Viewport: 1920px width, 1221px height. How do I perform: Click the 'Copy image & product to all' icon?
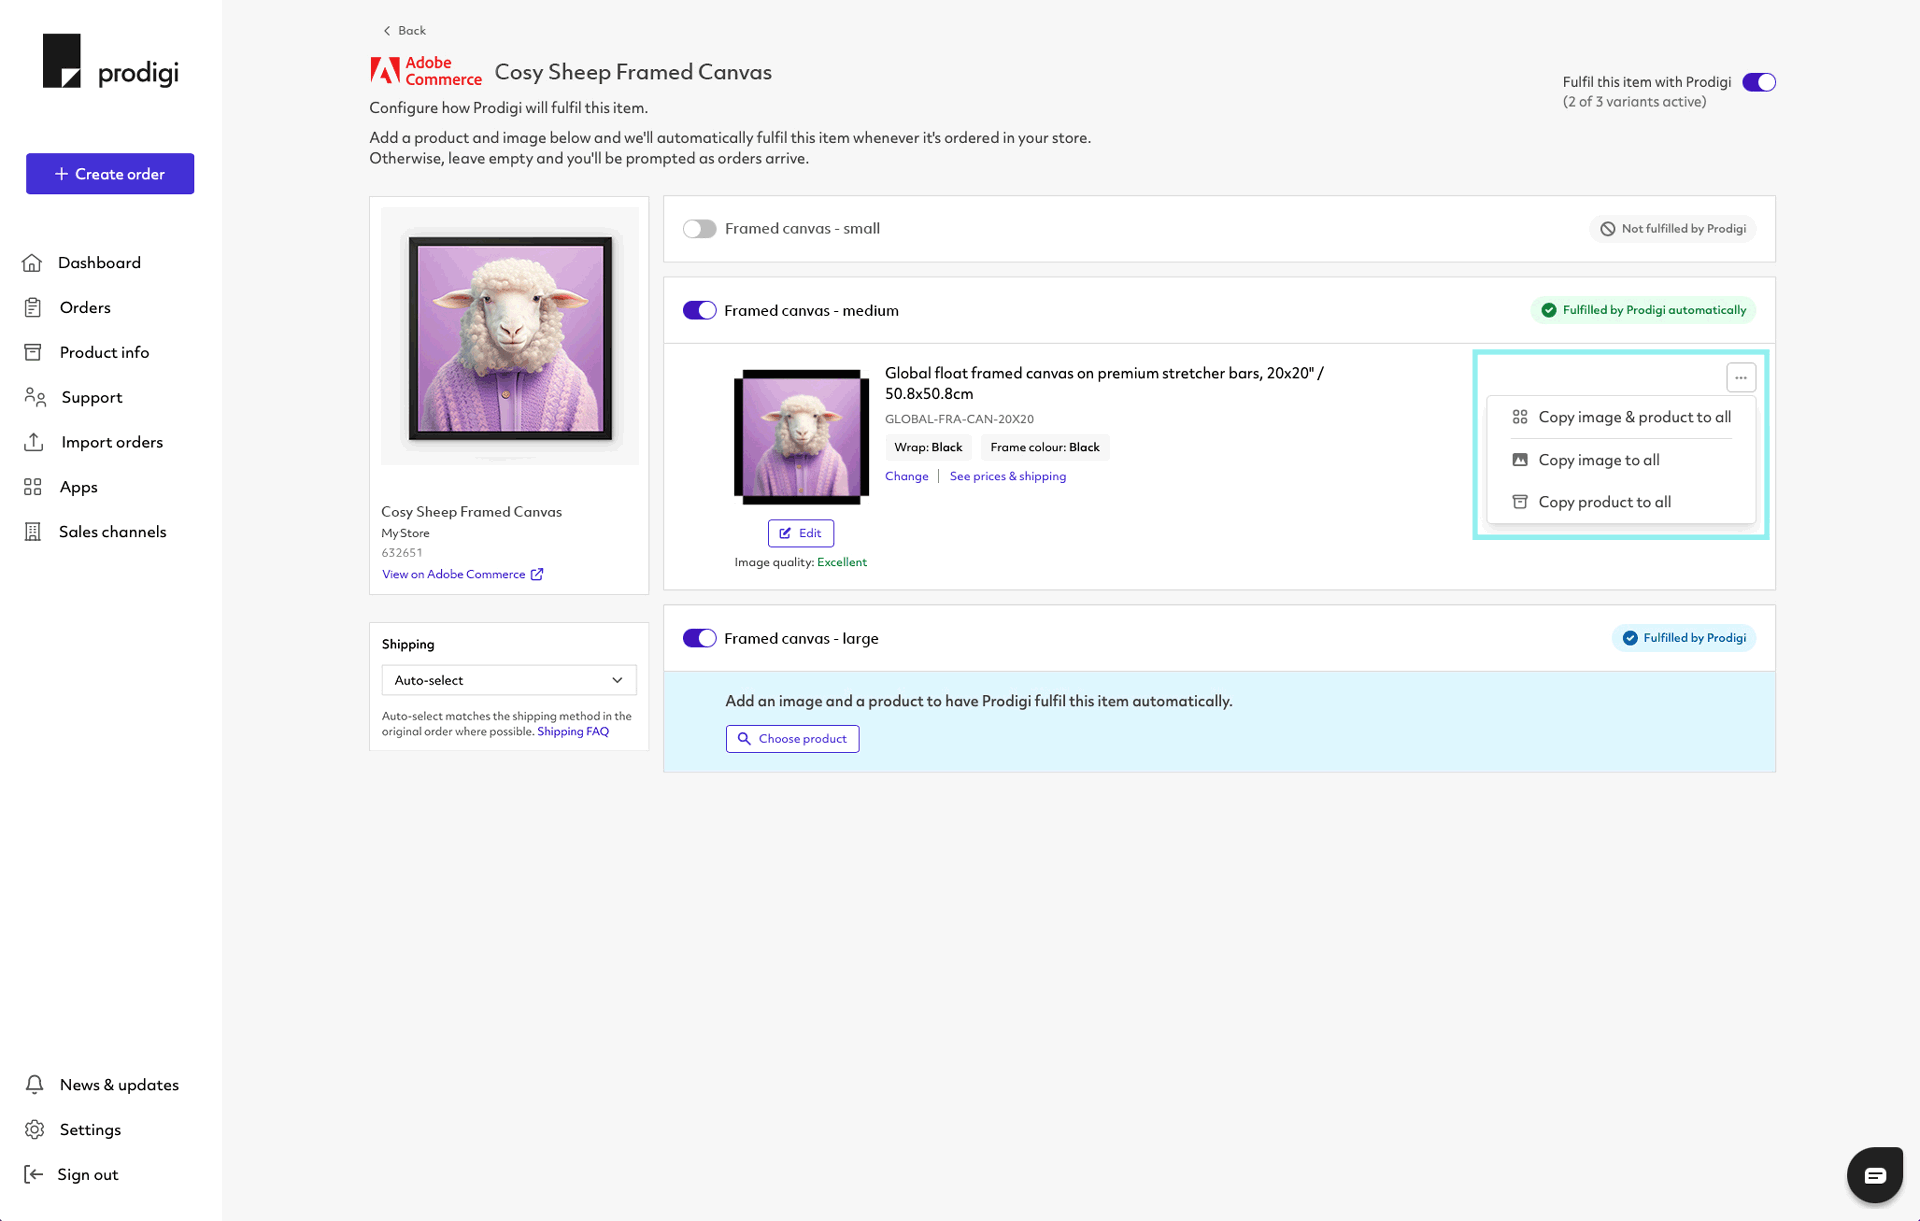(x=1521, y=415)
